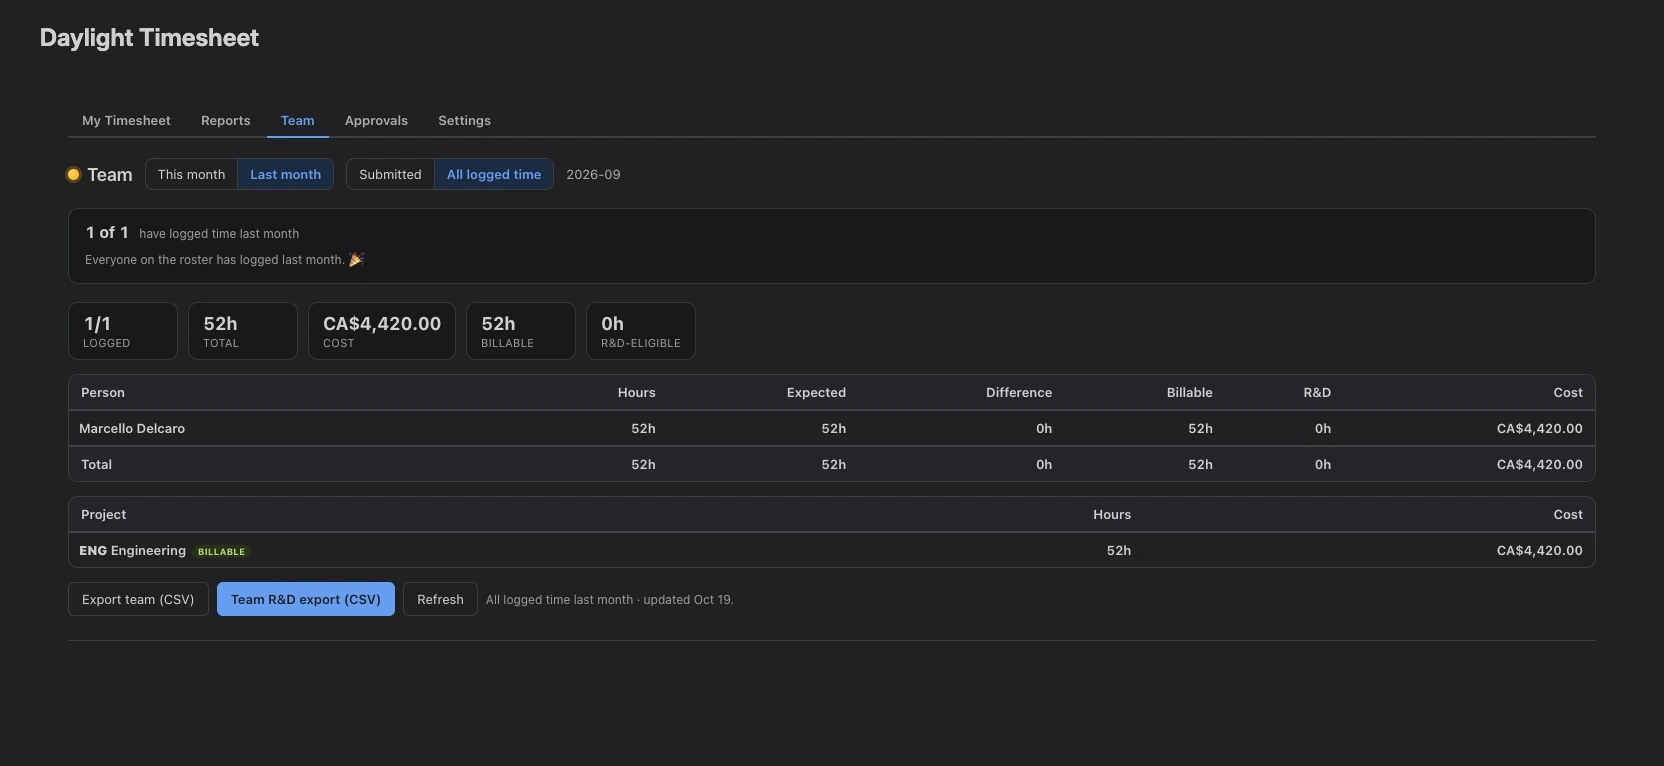This screenshot has height=766, width=1664.
Task: Click the green BILLABLE badge
Action: click(x=221, y=551)
